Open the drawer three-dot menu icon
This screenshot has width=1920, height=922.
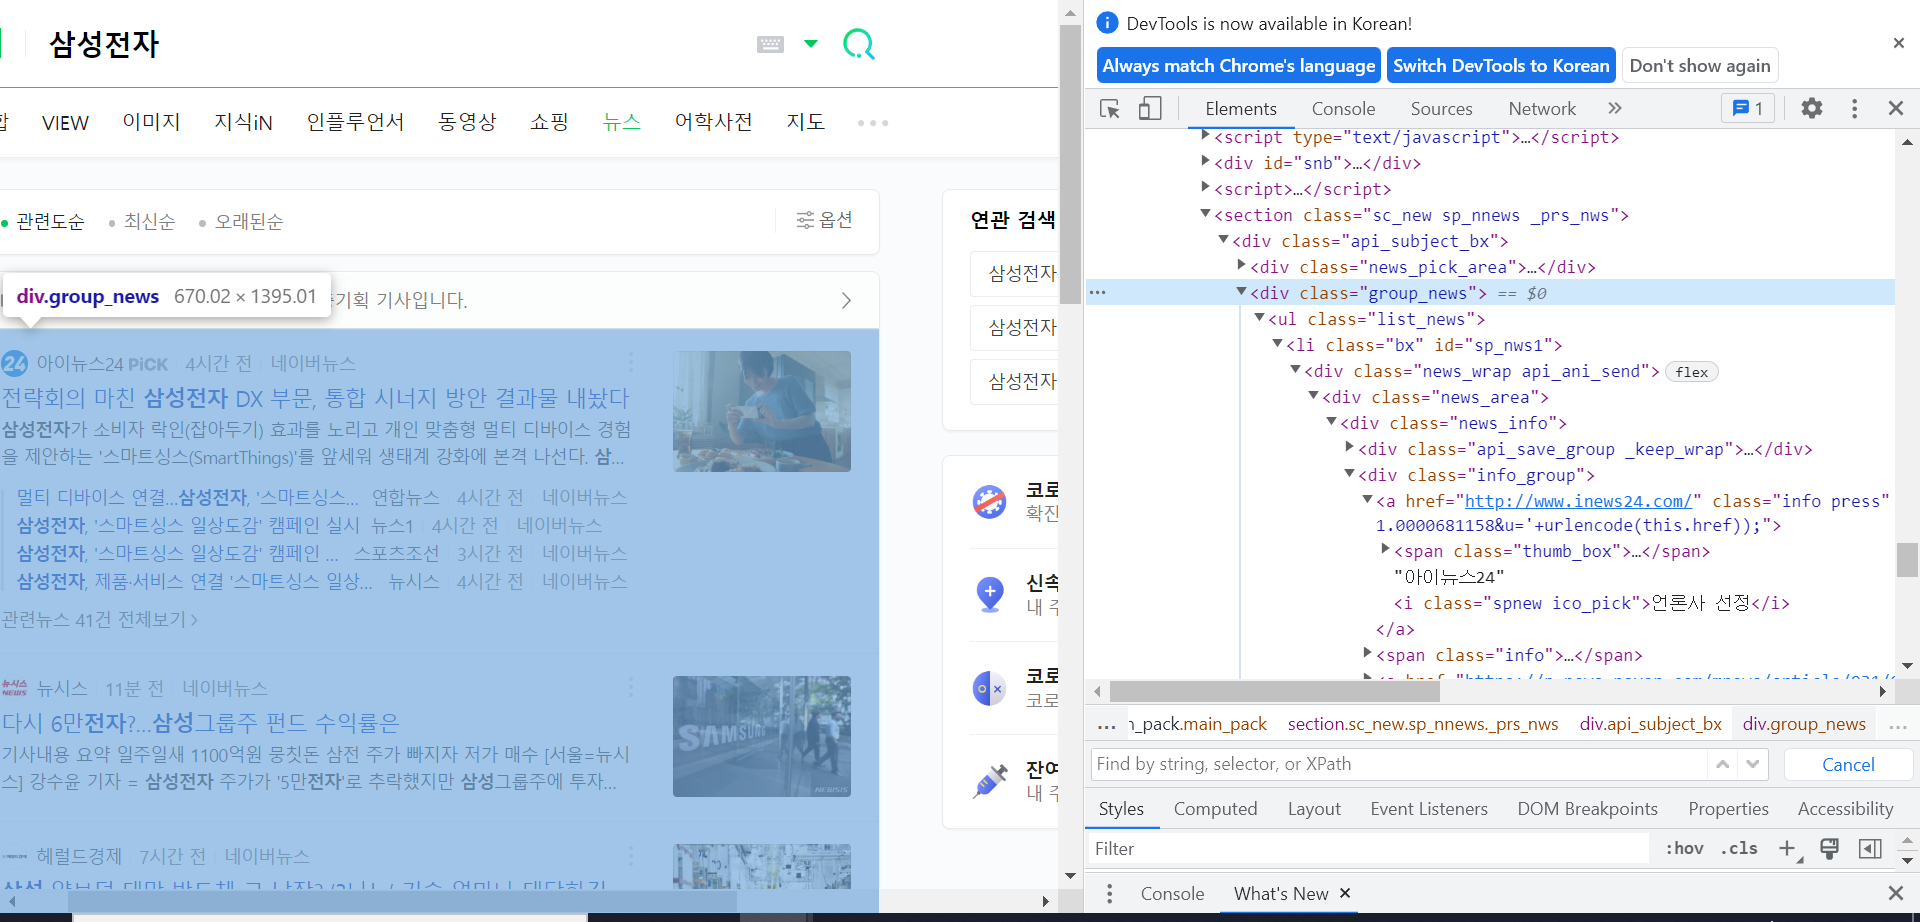[1109, 894]
